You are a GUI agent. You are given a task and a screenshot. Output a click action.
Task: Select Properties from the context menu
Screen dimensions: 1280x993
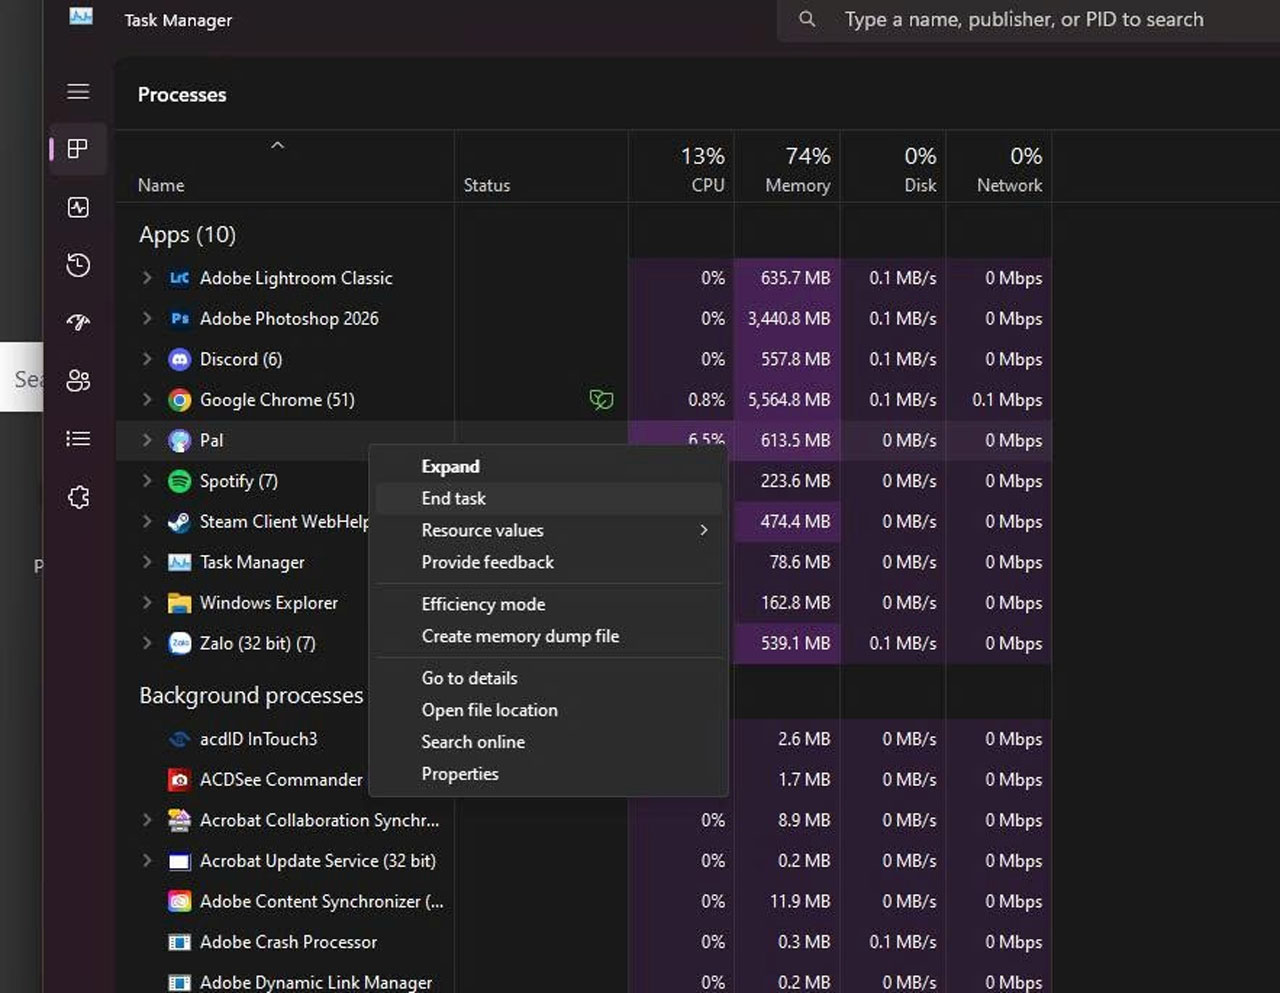tap(460, 773)
